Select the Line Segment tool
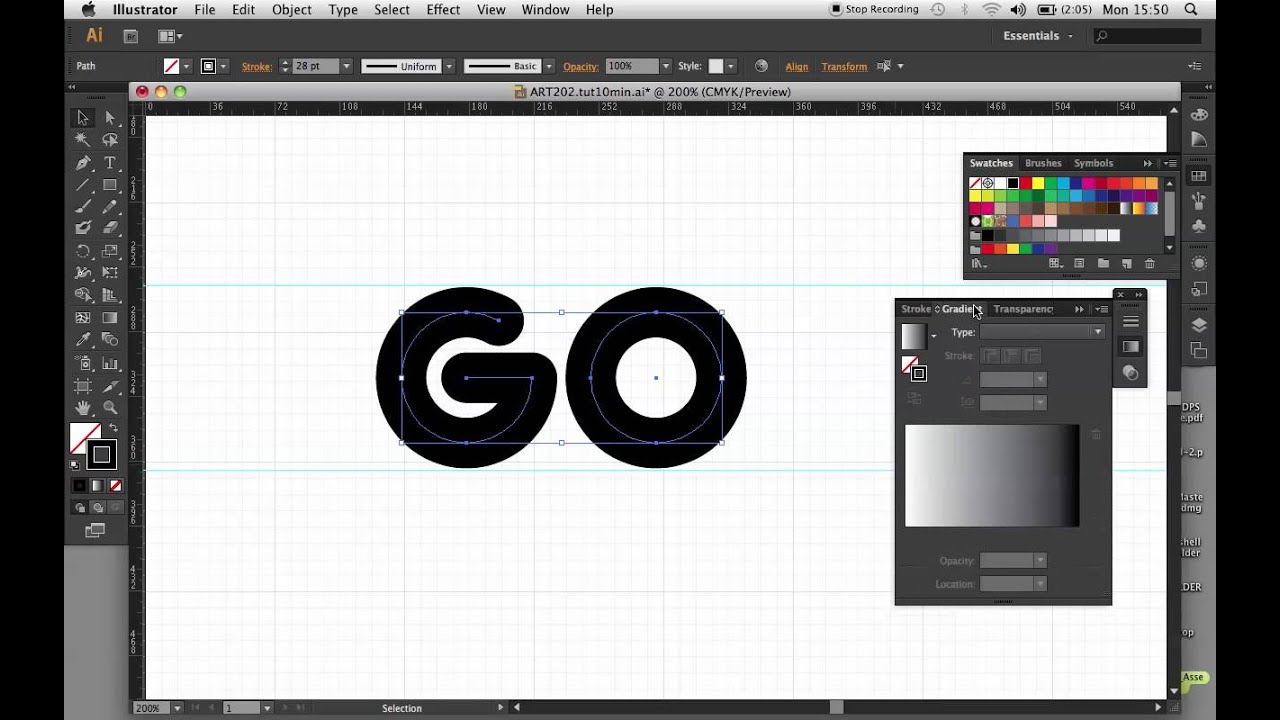 coord(83,185)
